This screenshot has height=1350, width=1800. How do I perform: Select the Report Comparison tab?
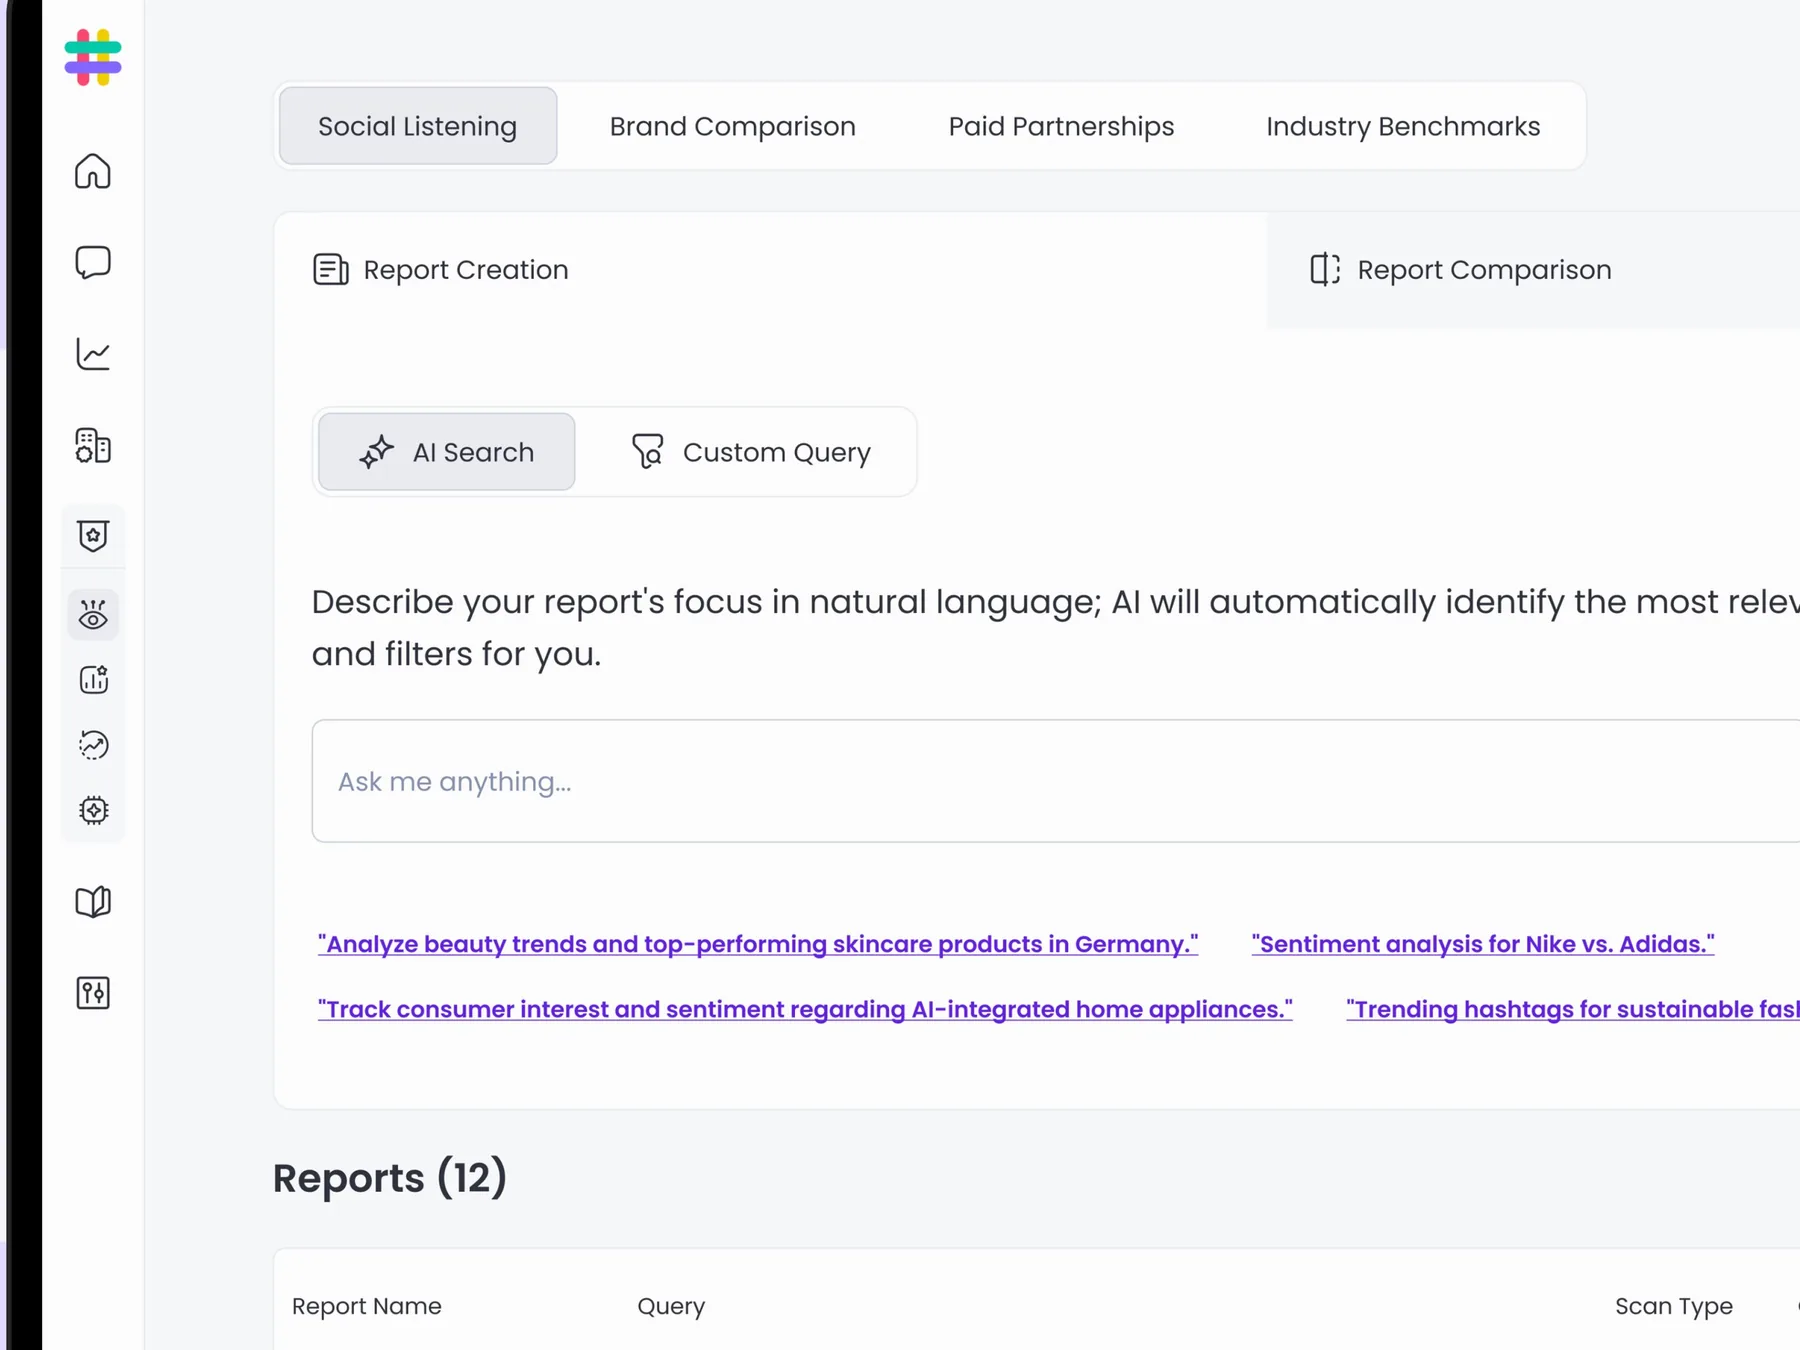tap(1532, 270)
